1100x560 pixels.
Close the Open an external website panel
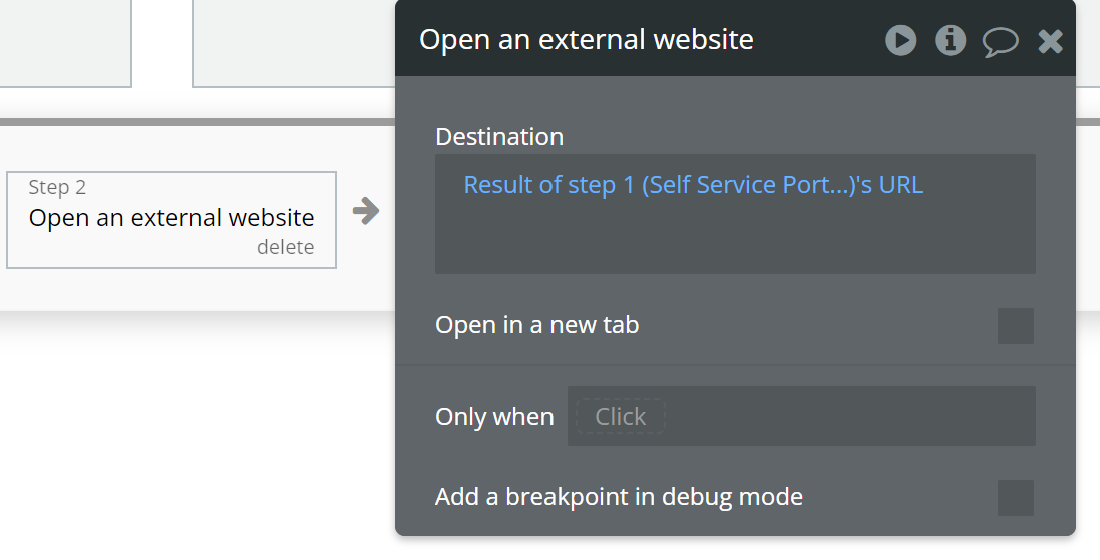[x=1050, y=41]
